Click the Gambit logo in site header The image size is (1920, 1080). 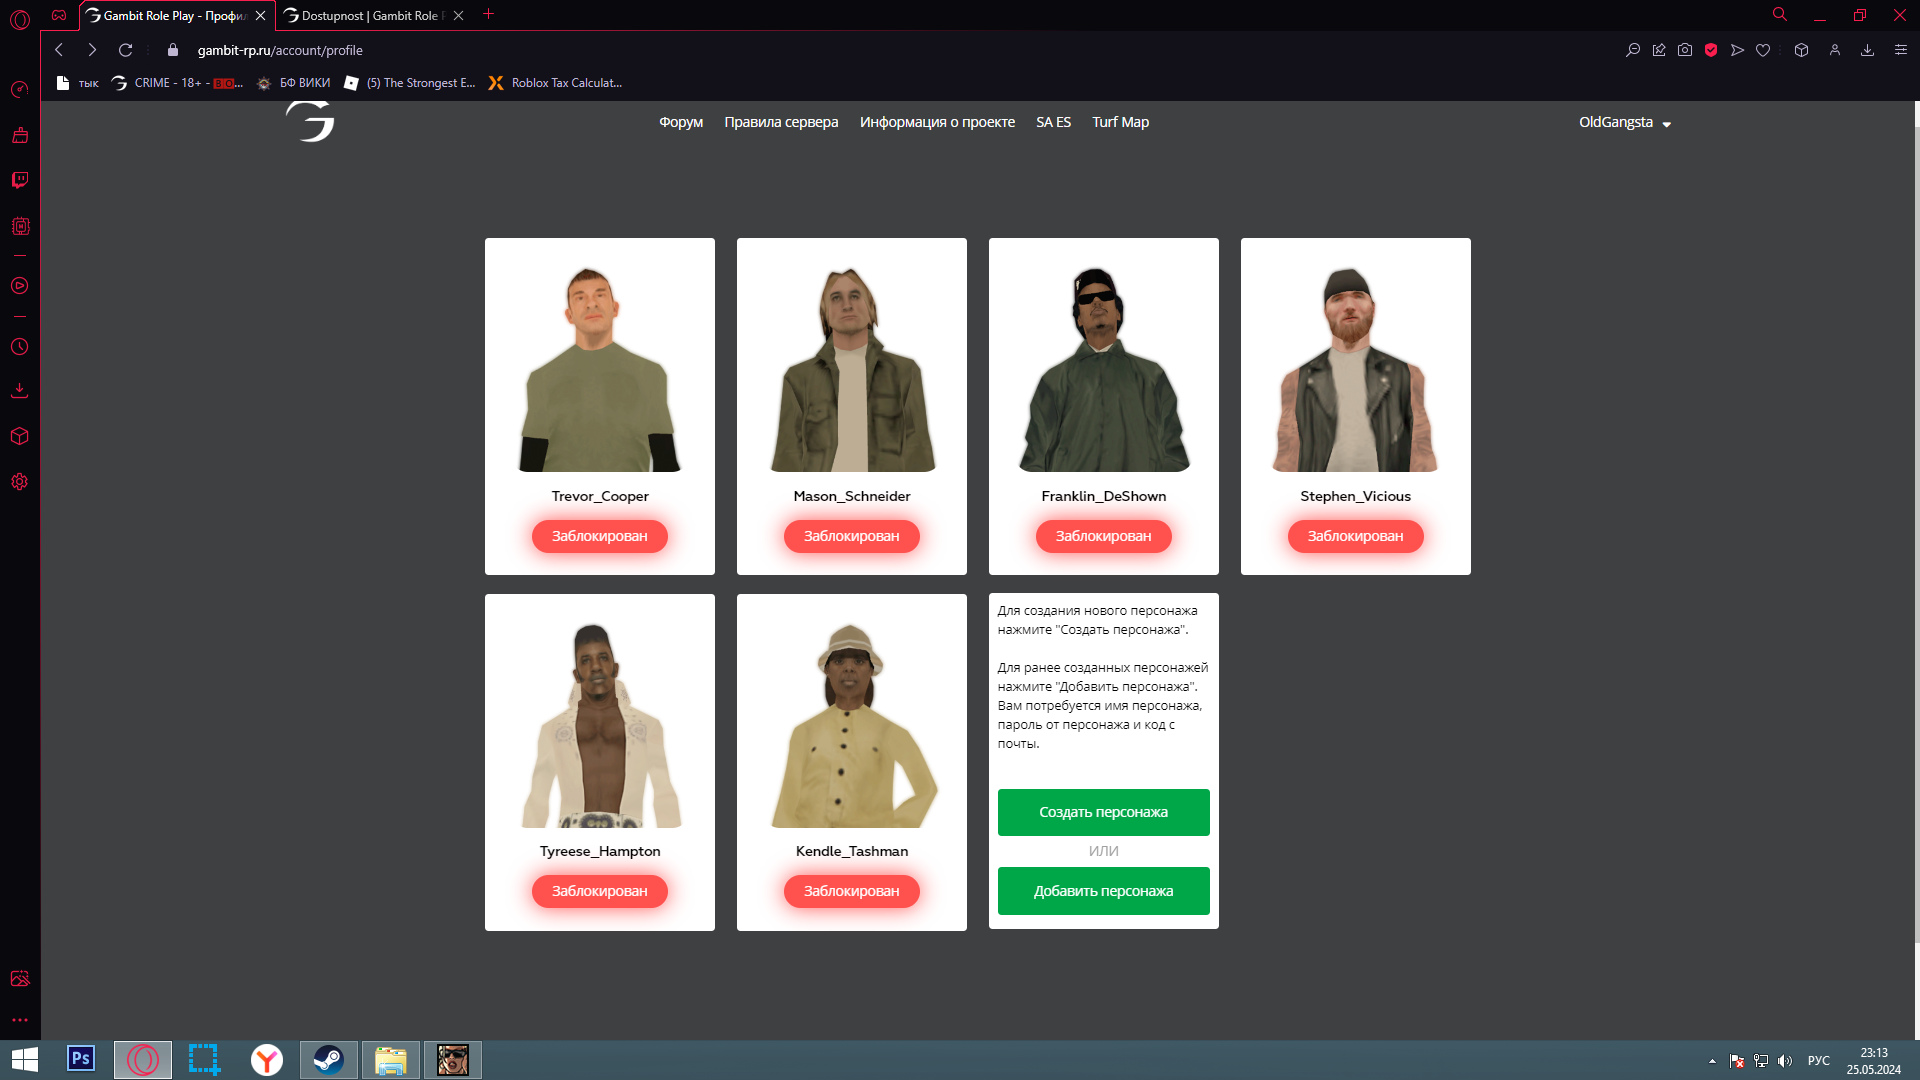click(311, 122)
